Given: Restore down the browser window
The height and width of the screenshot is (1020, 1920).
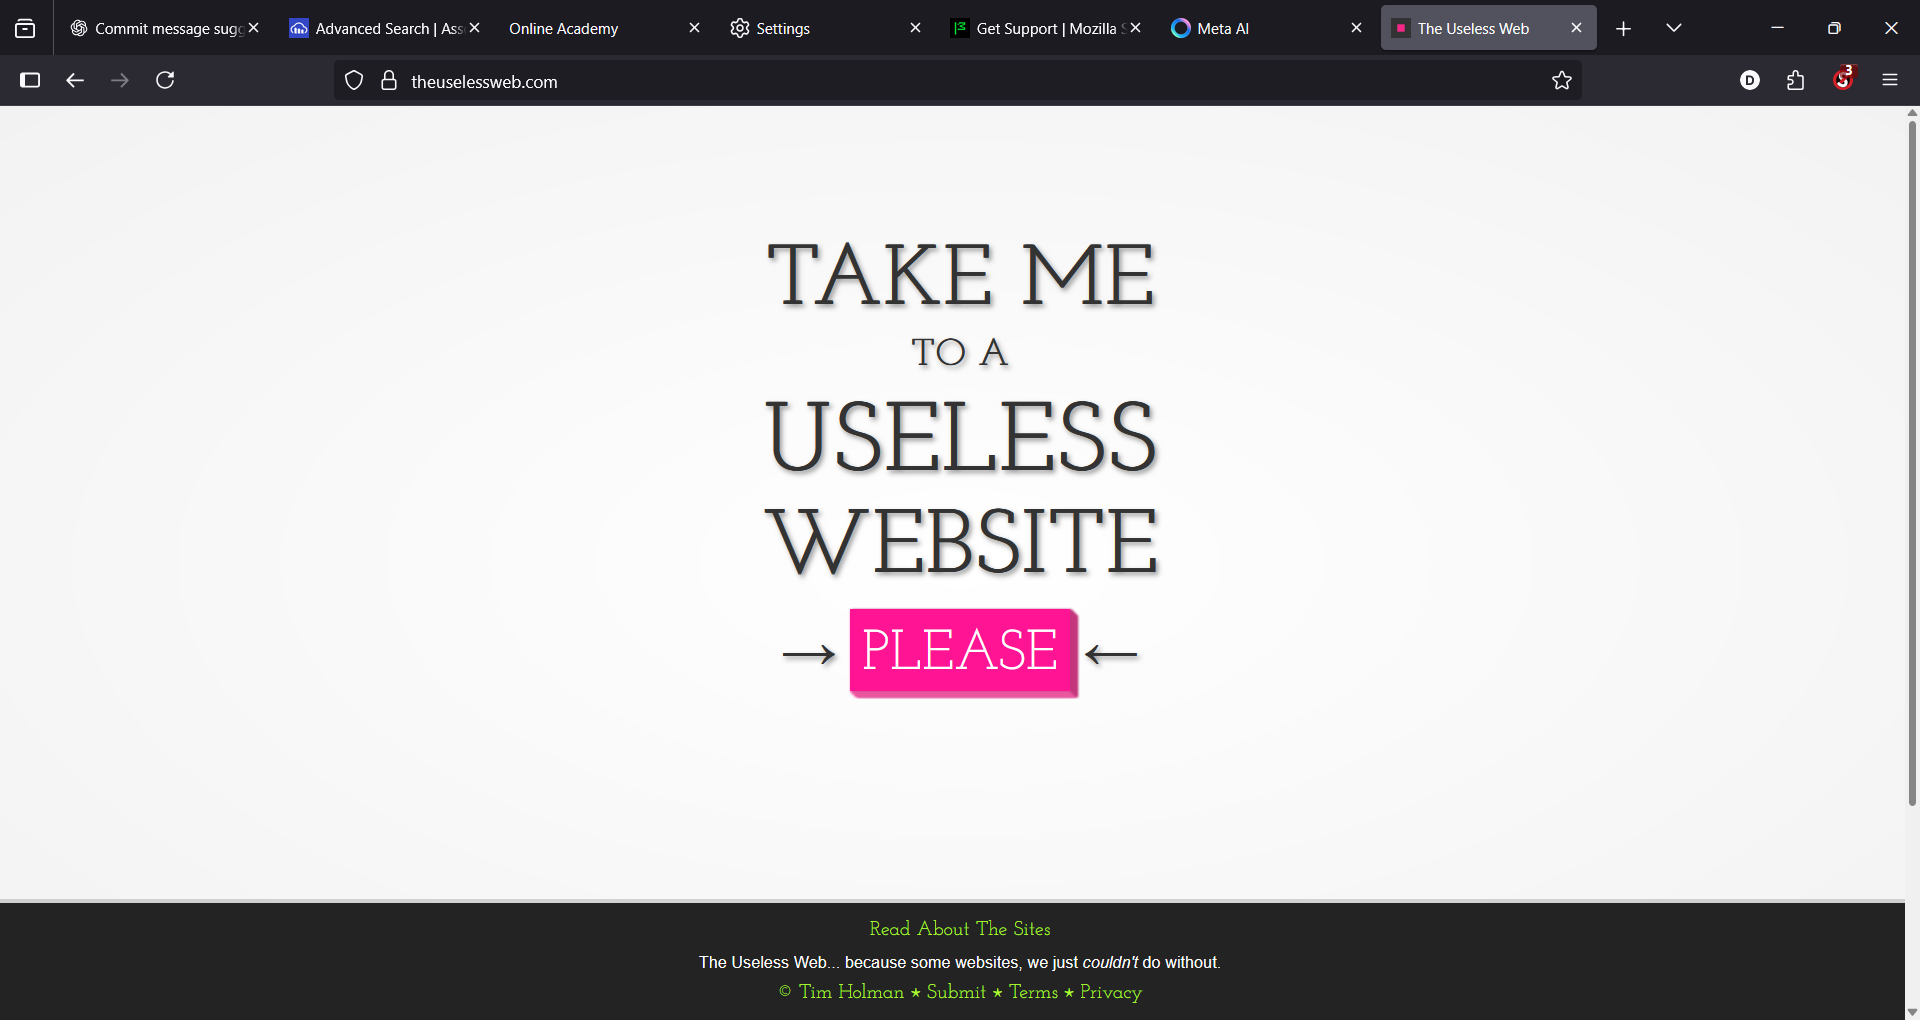Looking at the screenshot, I should [1834, 28].
